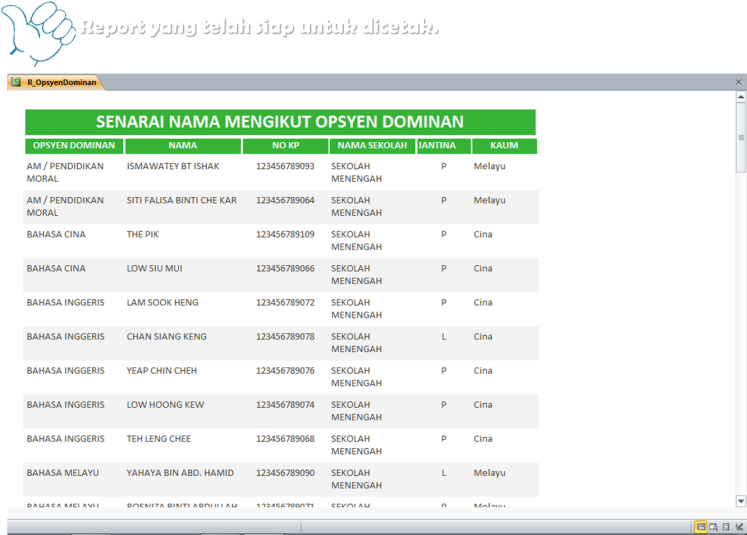The height and width of the screenshot is (535, 747).
Task: Switch to Design View in status bar
Action: pos(739,526)
